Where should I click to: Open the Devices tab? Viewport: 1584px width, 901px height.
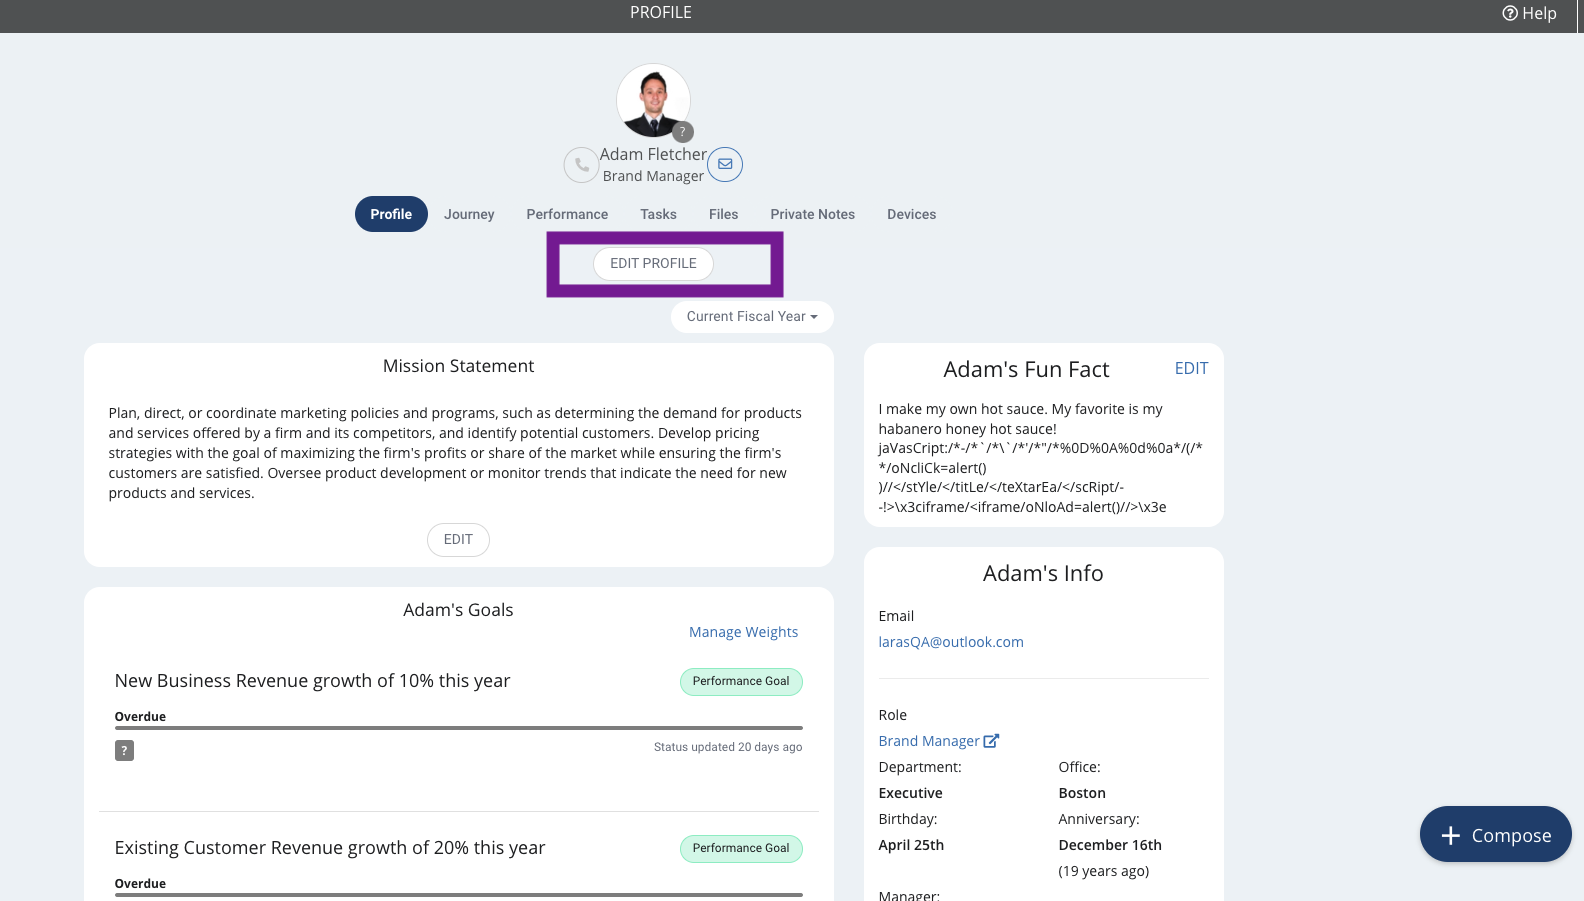click(911, 214)
